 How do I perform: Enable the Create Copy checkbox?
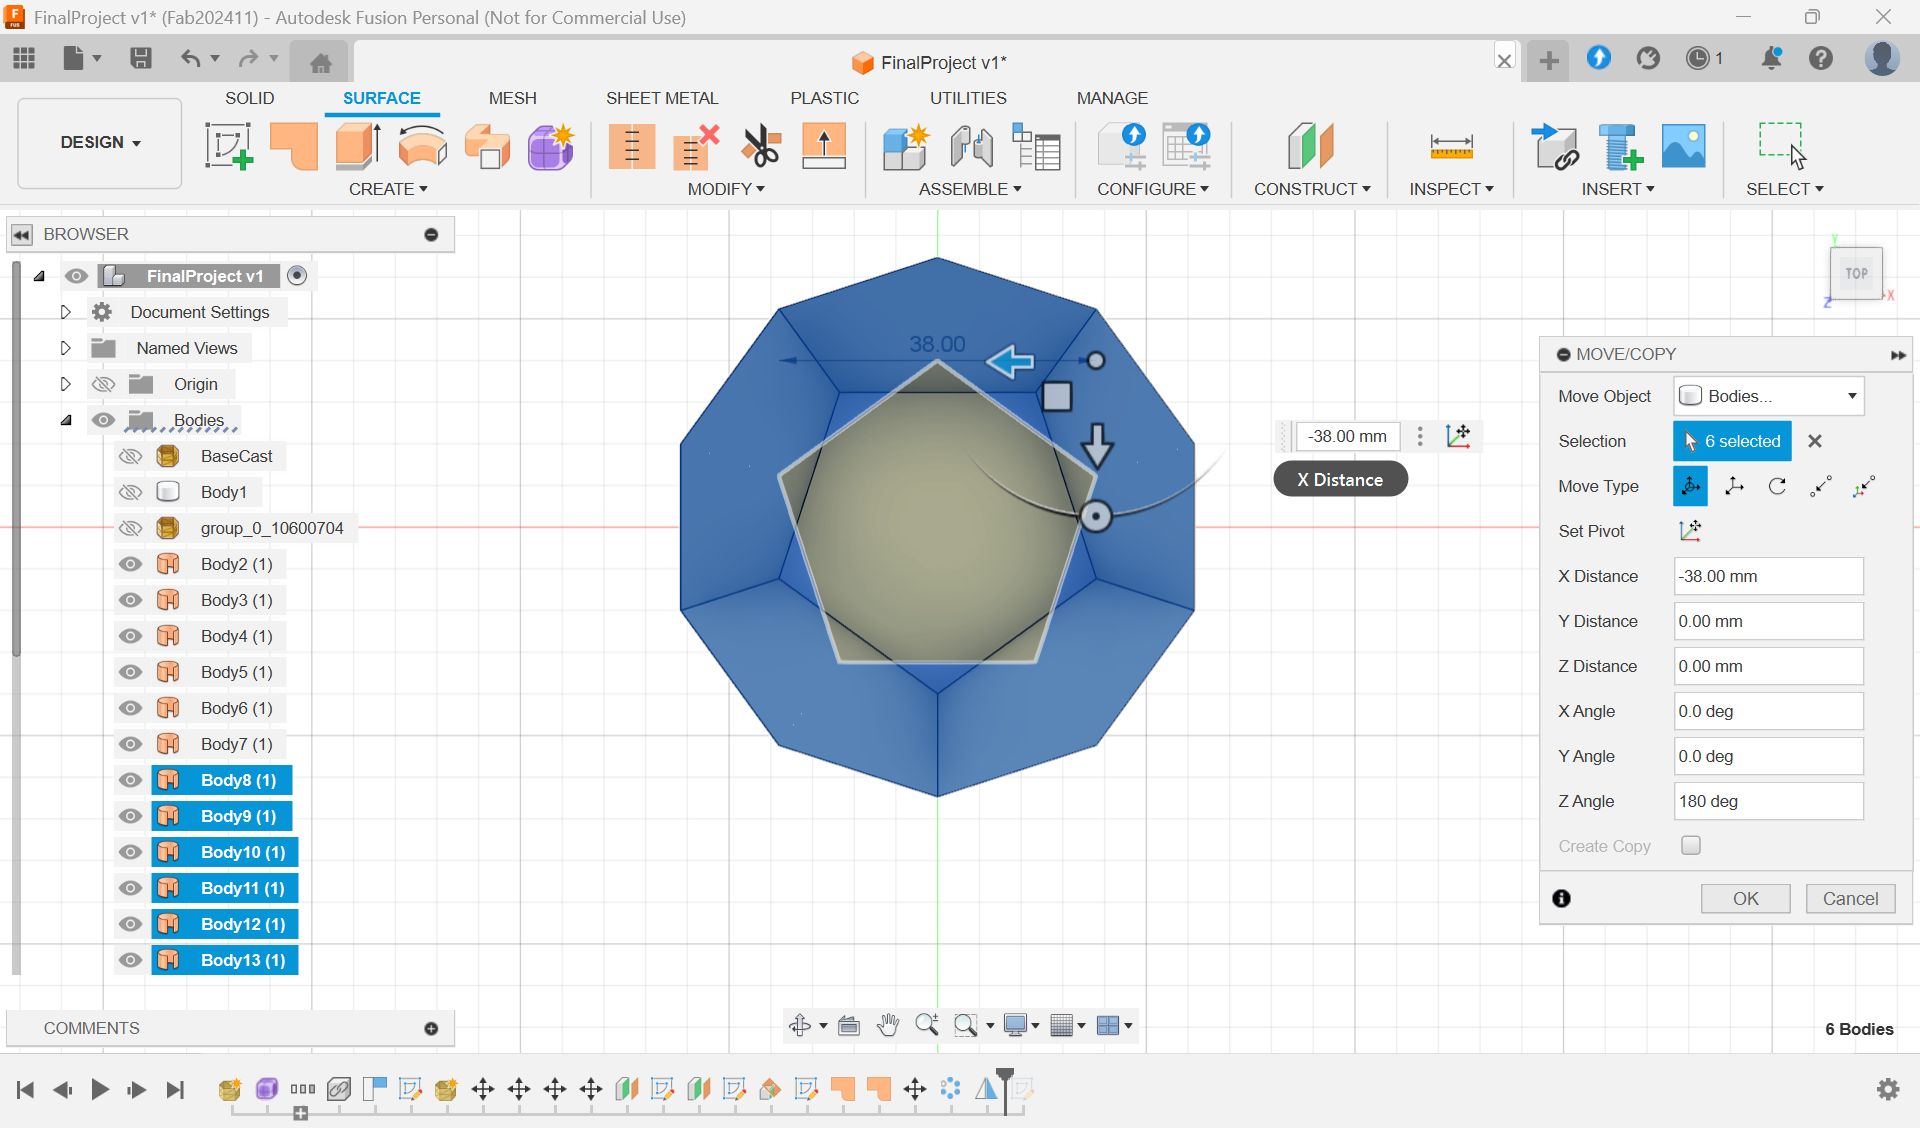(x=1691, y=845)
